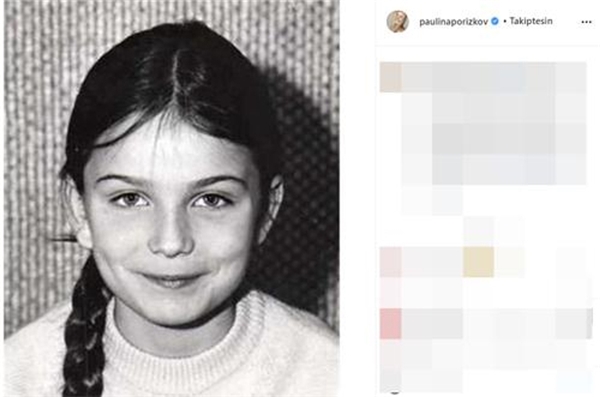Toggle following via the Takiptesin label
600x397 pixels.
tap(531, 21)
